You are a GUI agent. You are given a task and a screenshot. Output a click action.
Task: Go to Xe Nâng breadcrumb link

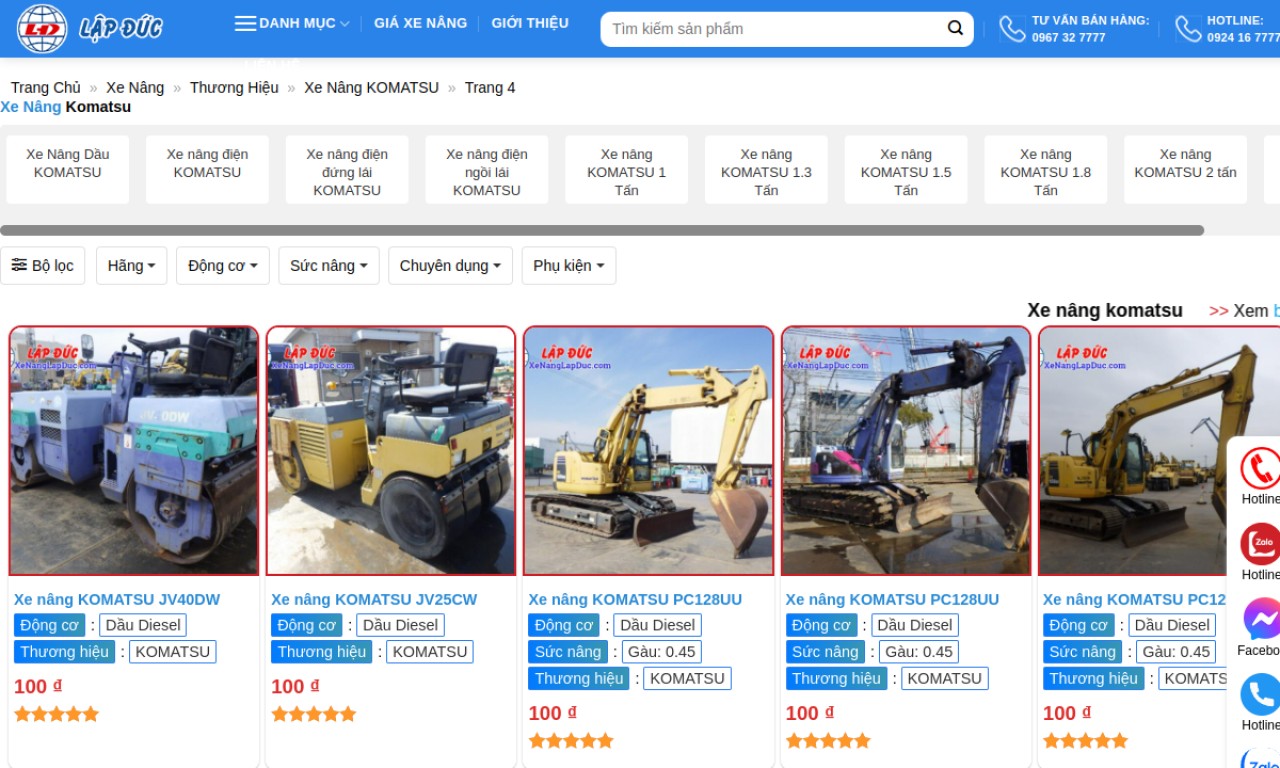[135, 88]
